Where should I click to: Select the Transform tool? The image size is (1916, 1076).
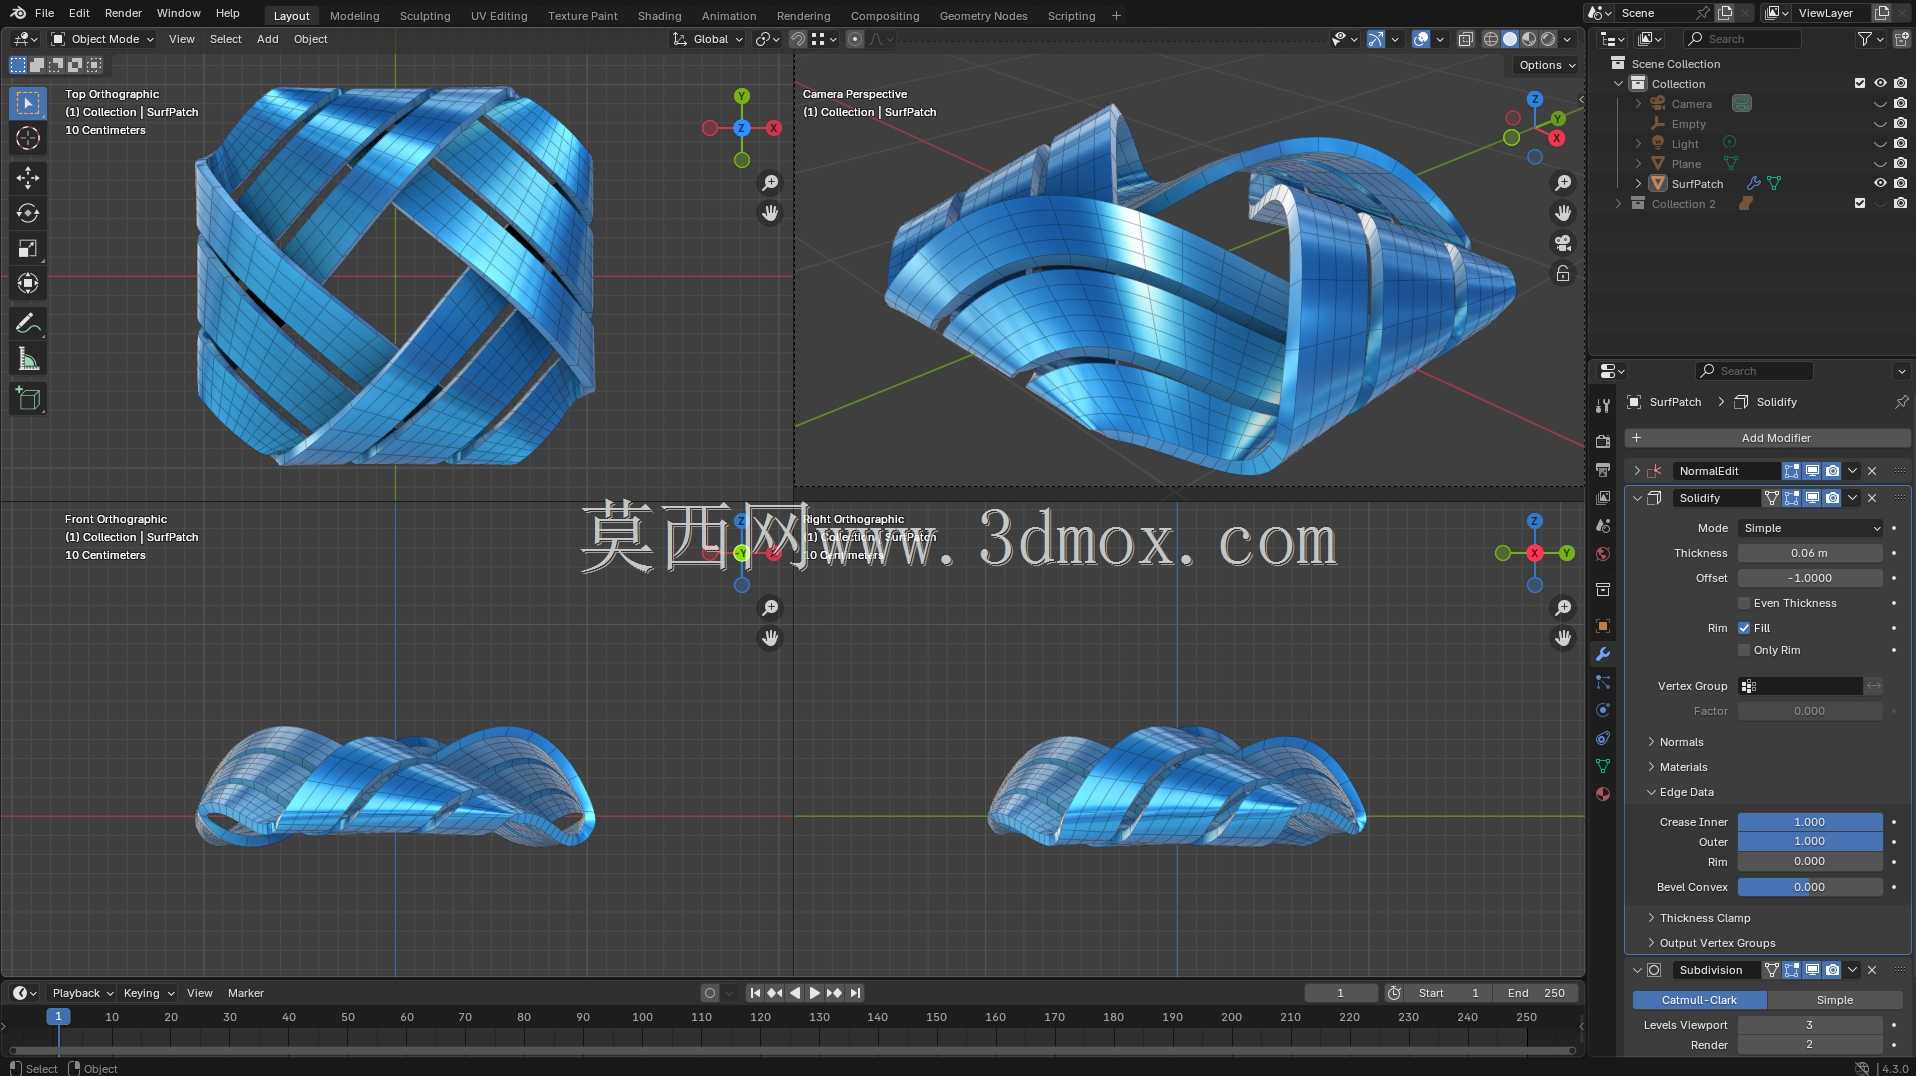28,284
